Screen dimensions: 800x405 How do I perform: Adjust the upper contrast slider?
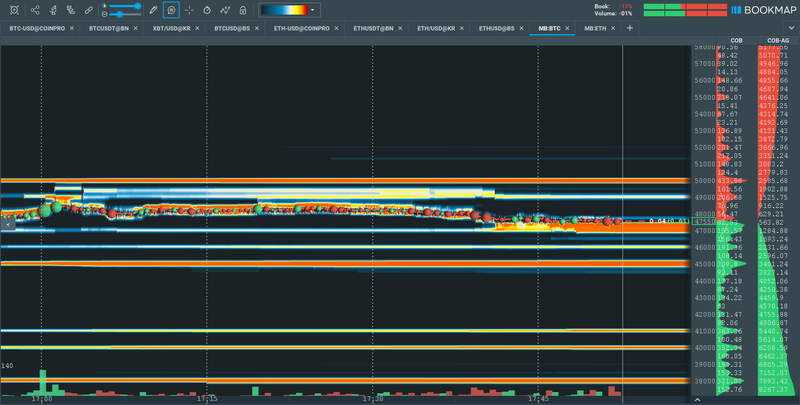point(125,6)
